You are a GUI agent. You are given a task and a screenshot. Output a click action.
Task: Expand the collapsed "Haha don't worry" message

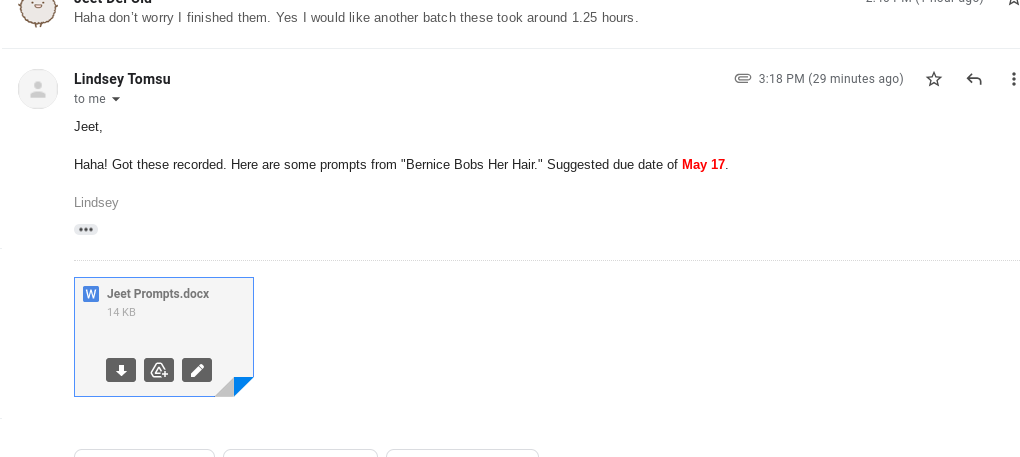click(x=356, y=18)
